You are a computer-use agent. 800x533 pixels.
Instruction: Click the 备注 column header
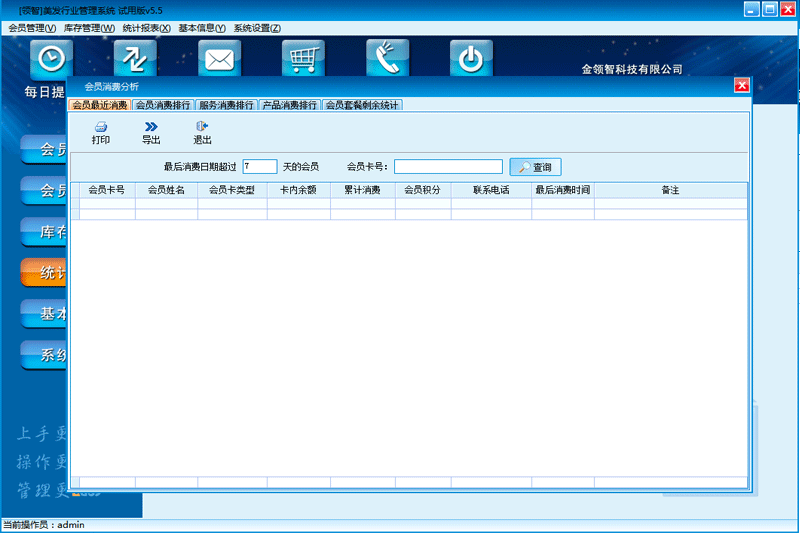[670, 190]
